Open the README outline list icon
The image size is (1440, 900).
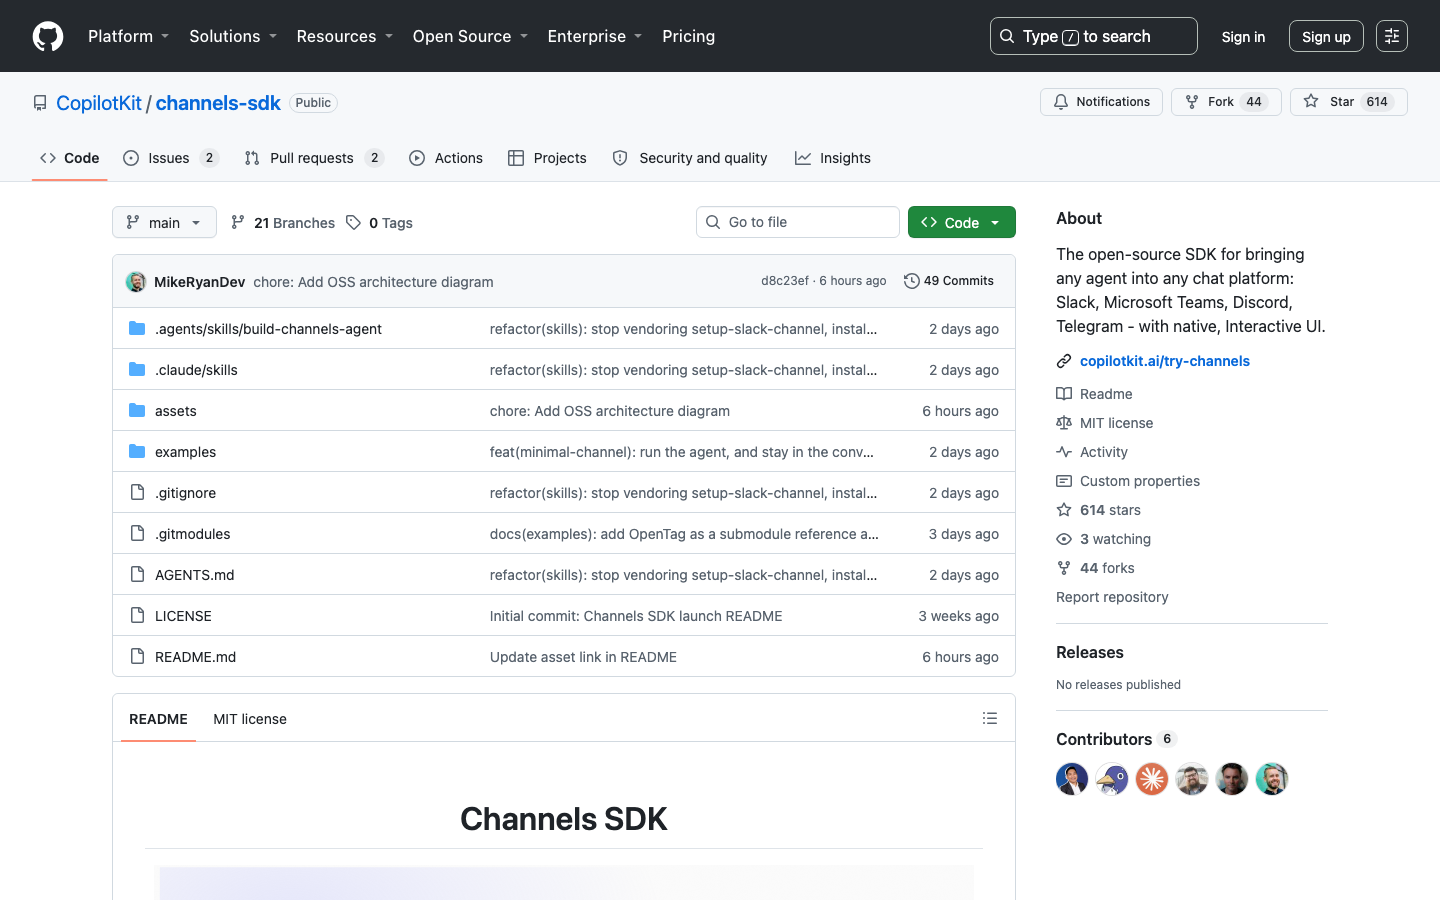tap(990, 718)
